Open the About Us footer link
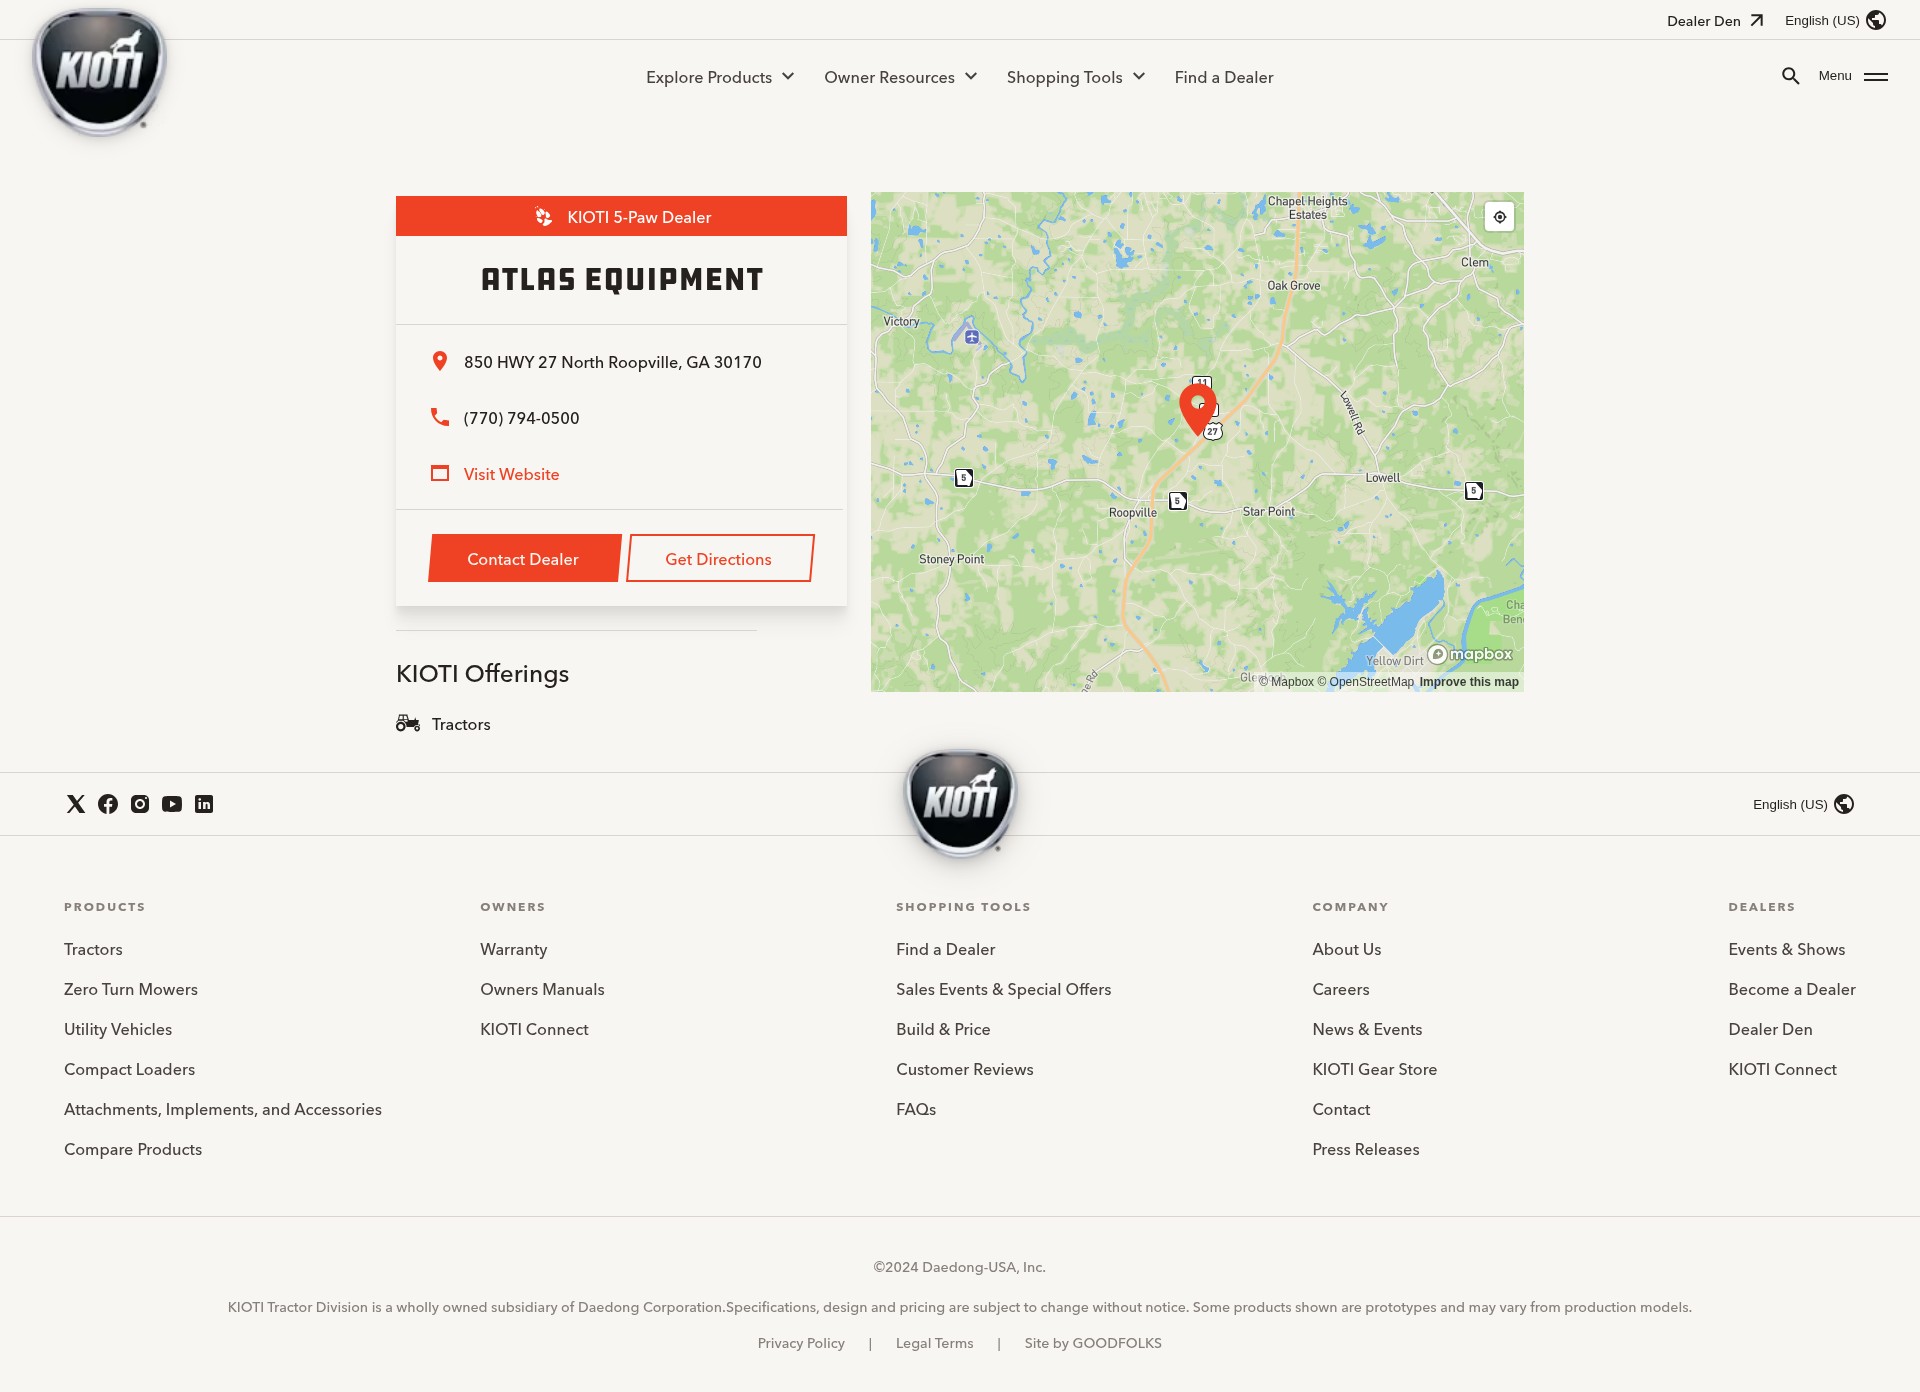 [x=1346, y=949]
